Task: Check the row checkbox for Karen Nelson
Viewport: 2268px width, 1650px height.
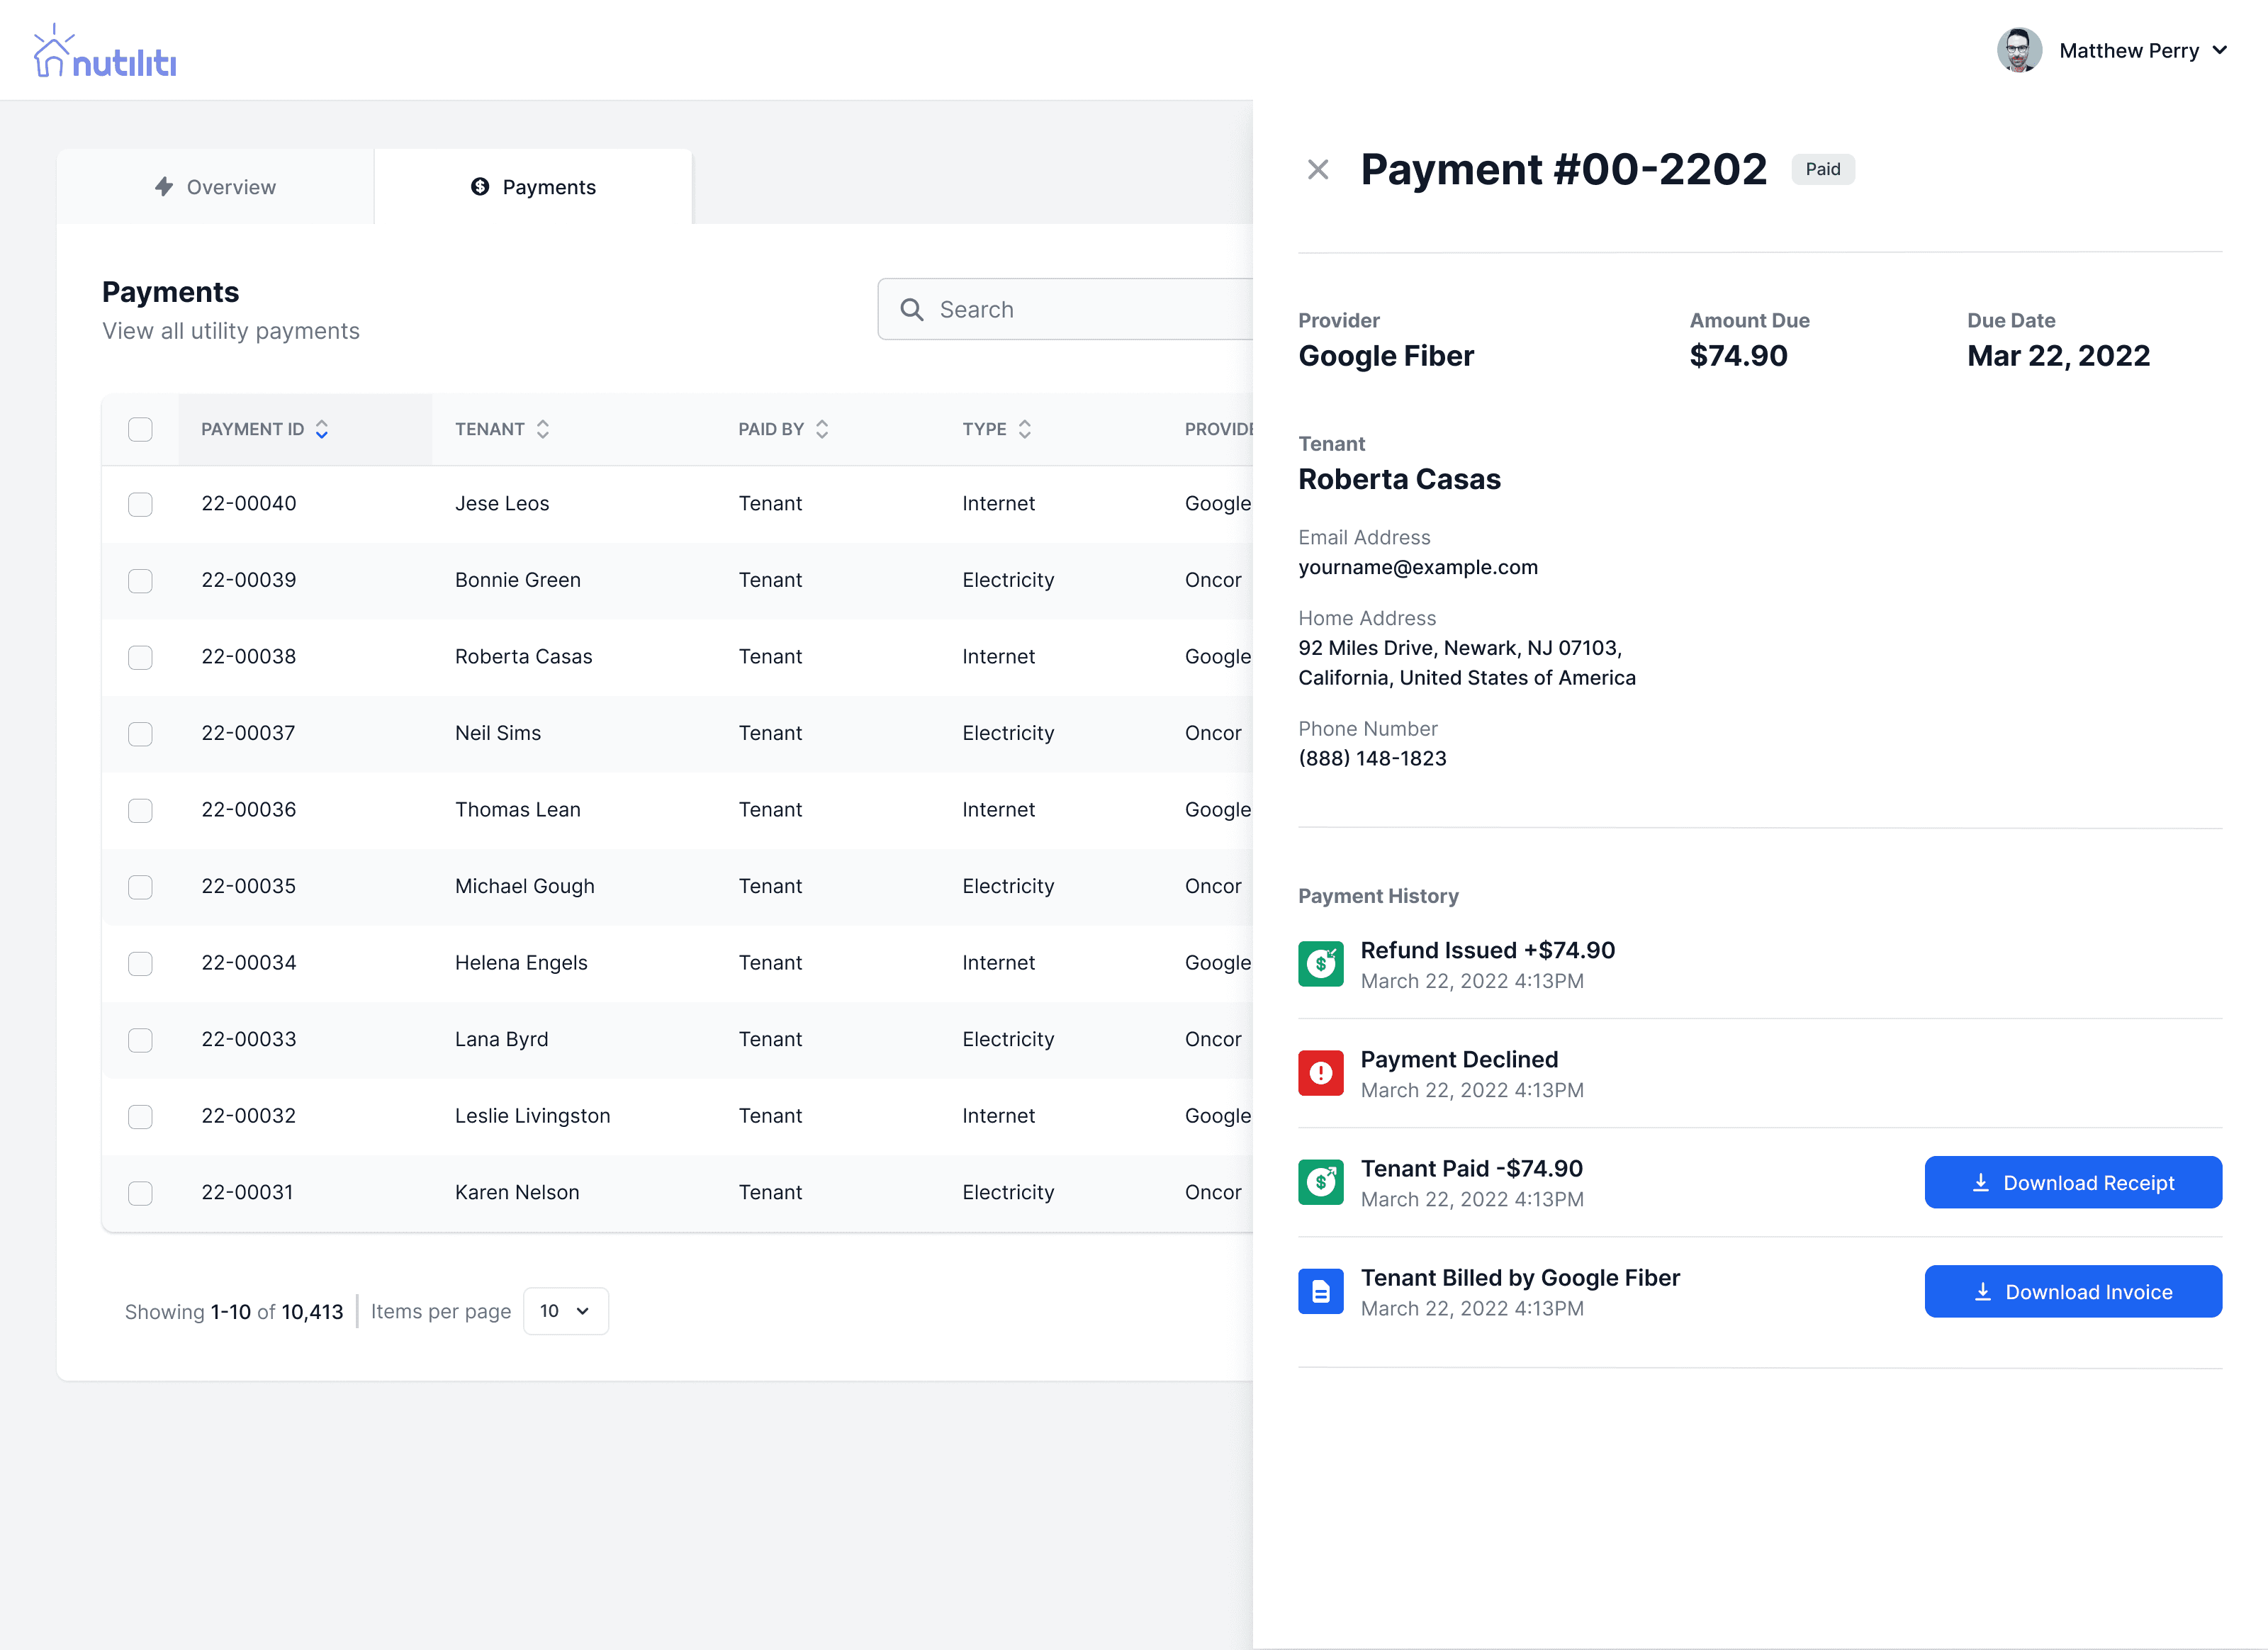Action: (x=140, y=1192)
